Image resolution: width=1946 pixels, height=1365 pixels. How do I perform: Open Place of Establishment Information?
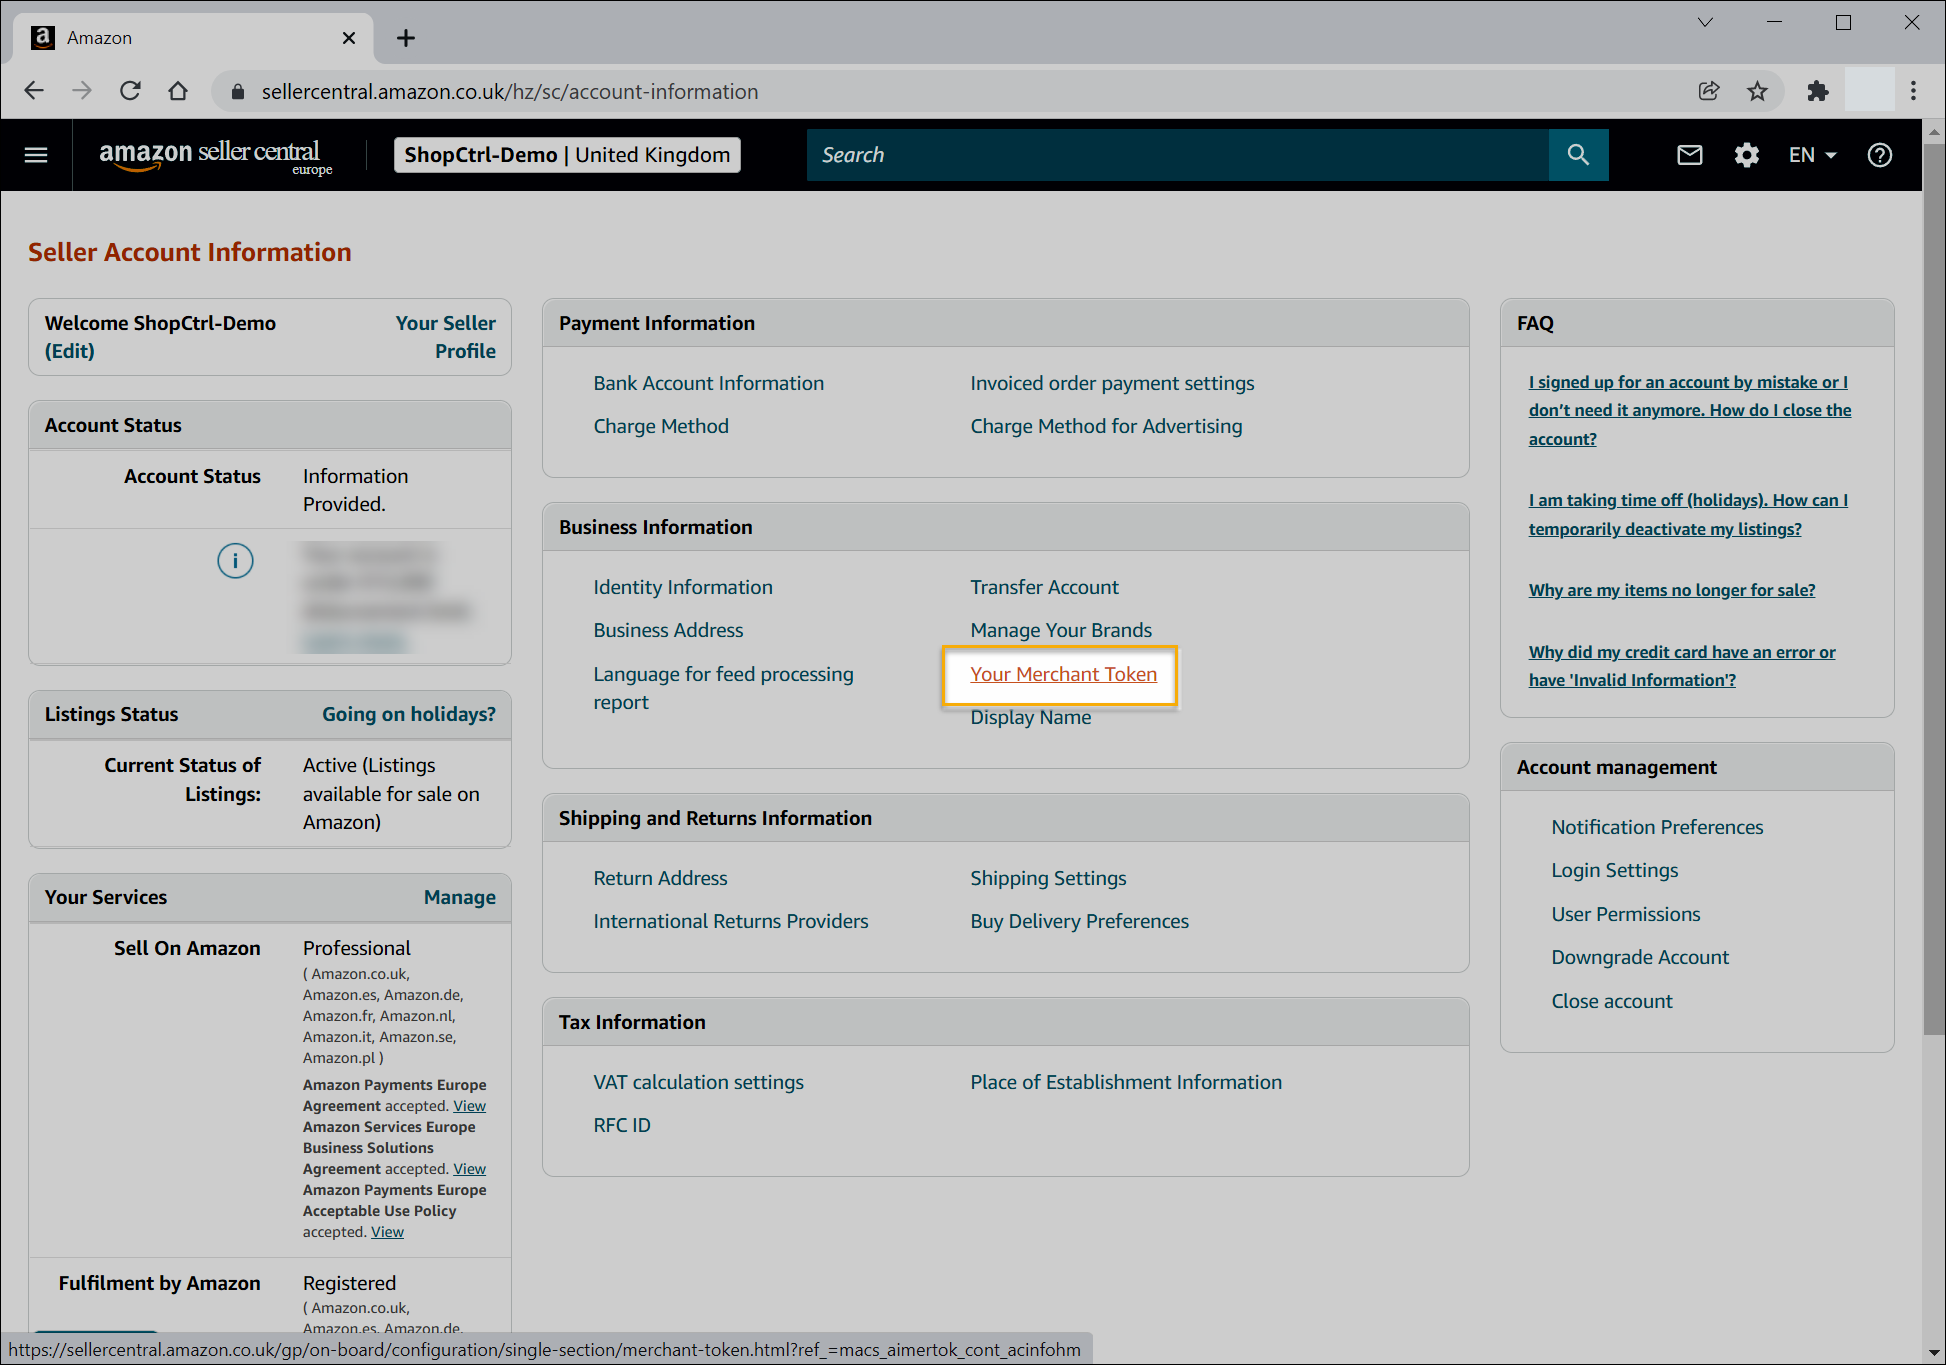tap(1126, 1082)
